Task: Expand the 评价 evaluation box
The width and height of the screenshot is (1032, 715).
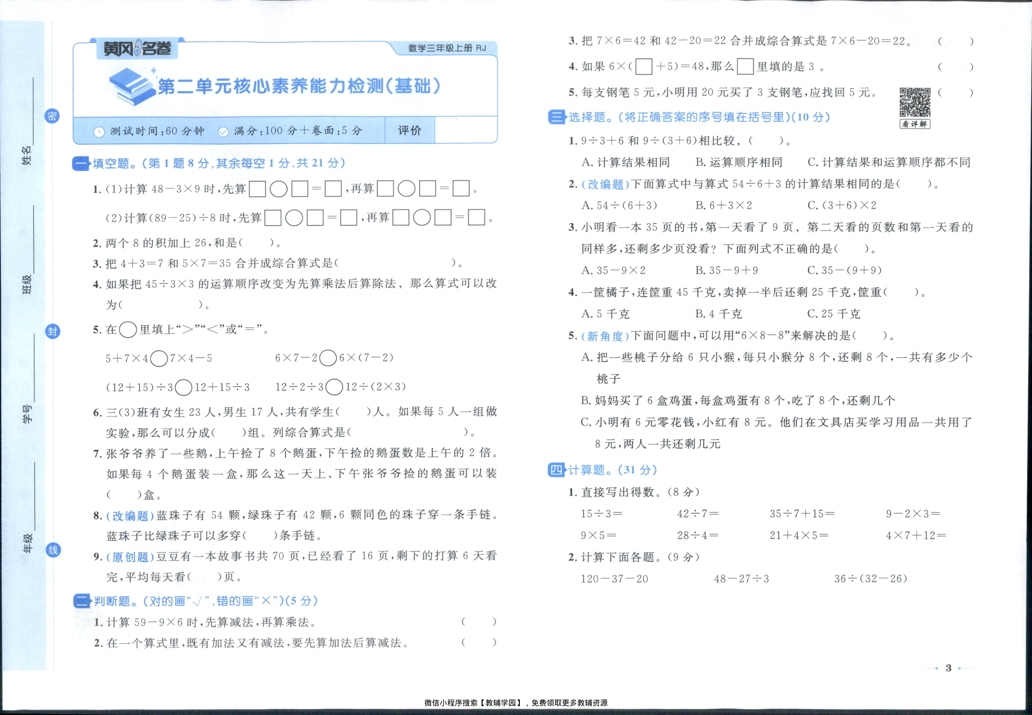Action: pyautogui.click(x=413, y=130)
